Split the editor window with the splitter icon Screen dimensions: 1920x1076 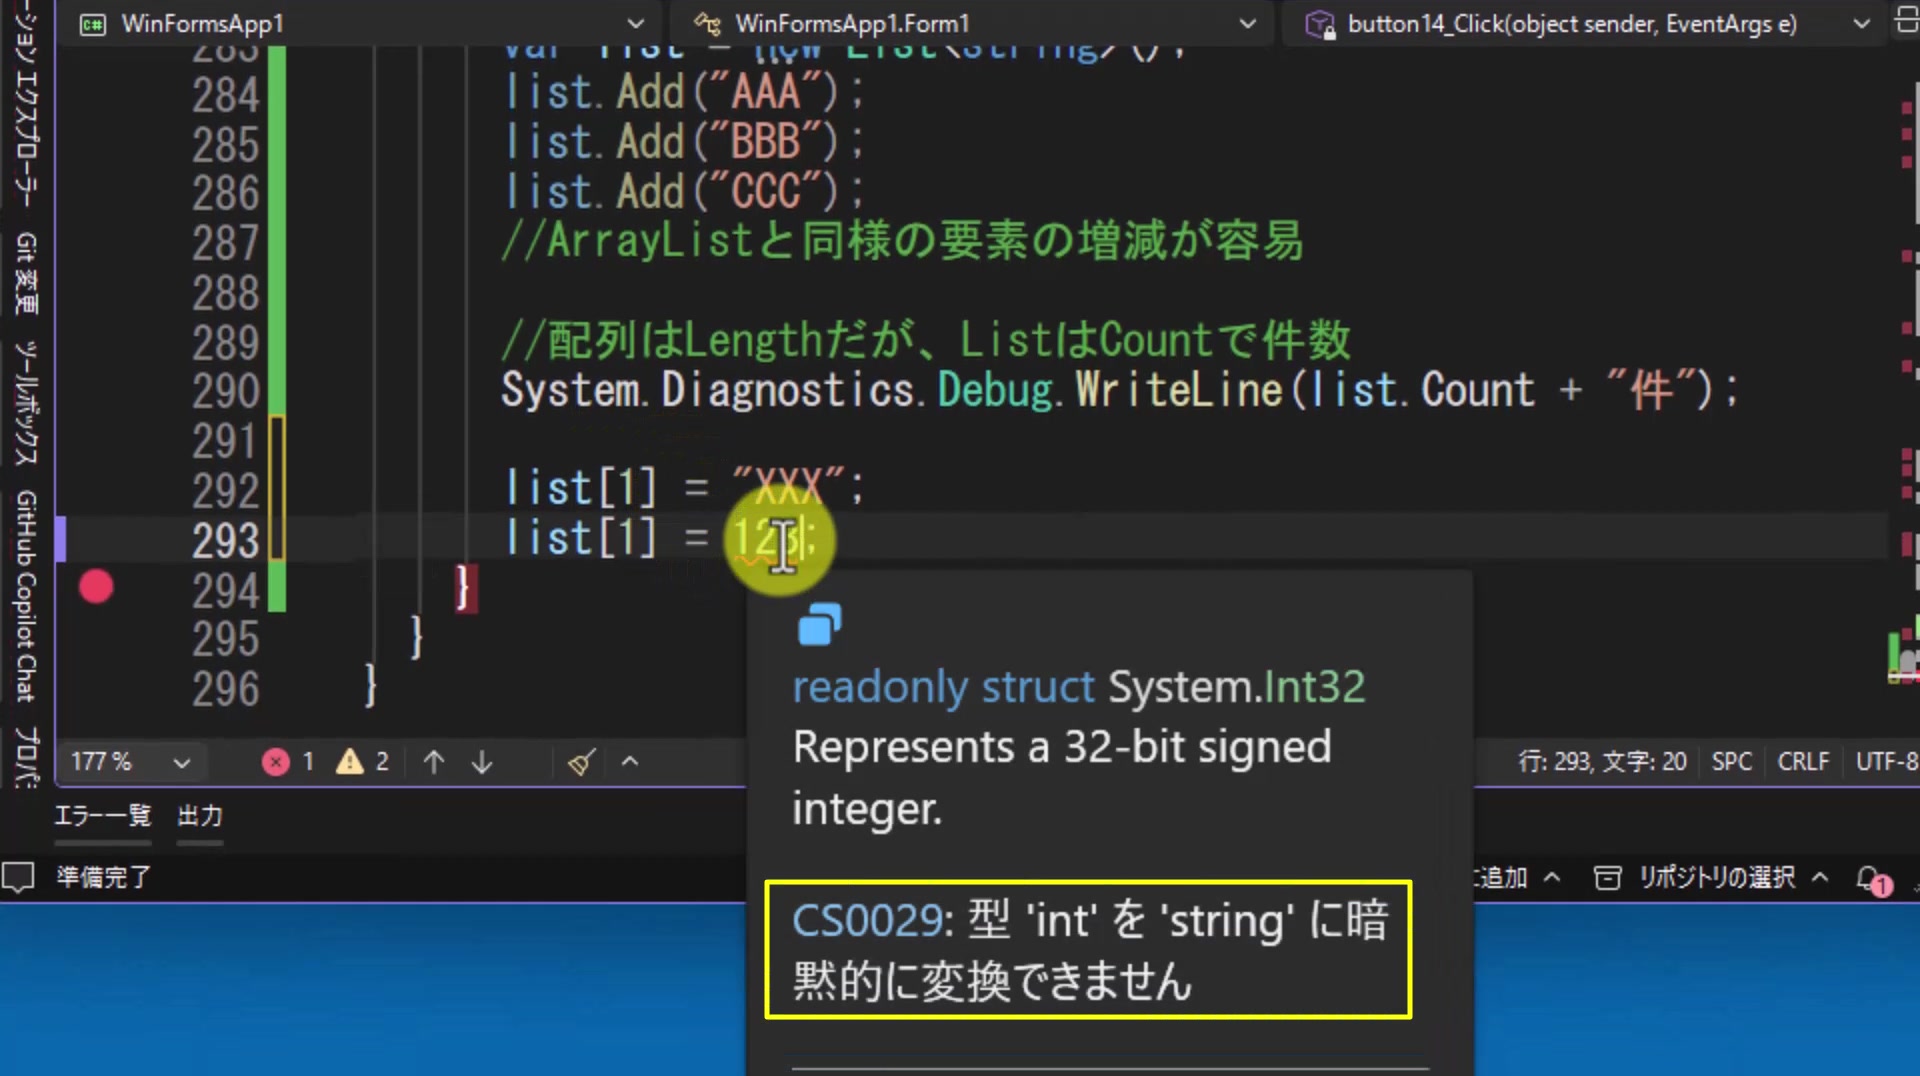click(x=1906, y=21)
